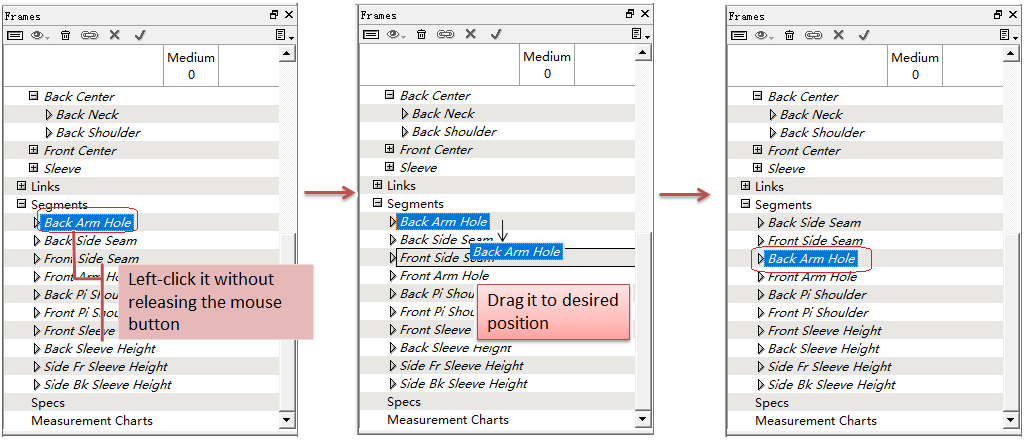Toggle the eye visibility icon in right panel
The height and width of the screenshot is (447, 1029).
click(x=765, y=35)
